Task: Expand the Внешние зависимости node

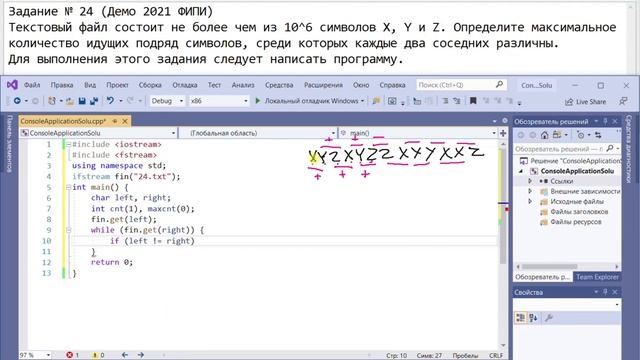Action: pos(530,191)
